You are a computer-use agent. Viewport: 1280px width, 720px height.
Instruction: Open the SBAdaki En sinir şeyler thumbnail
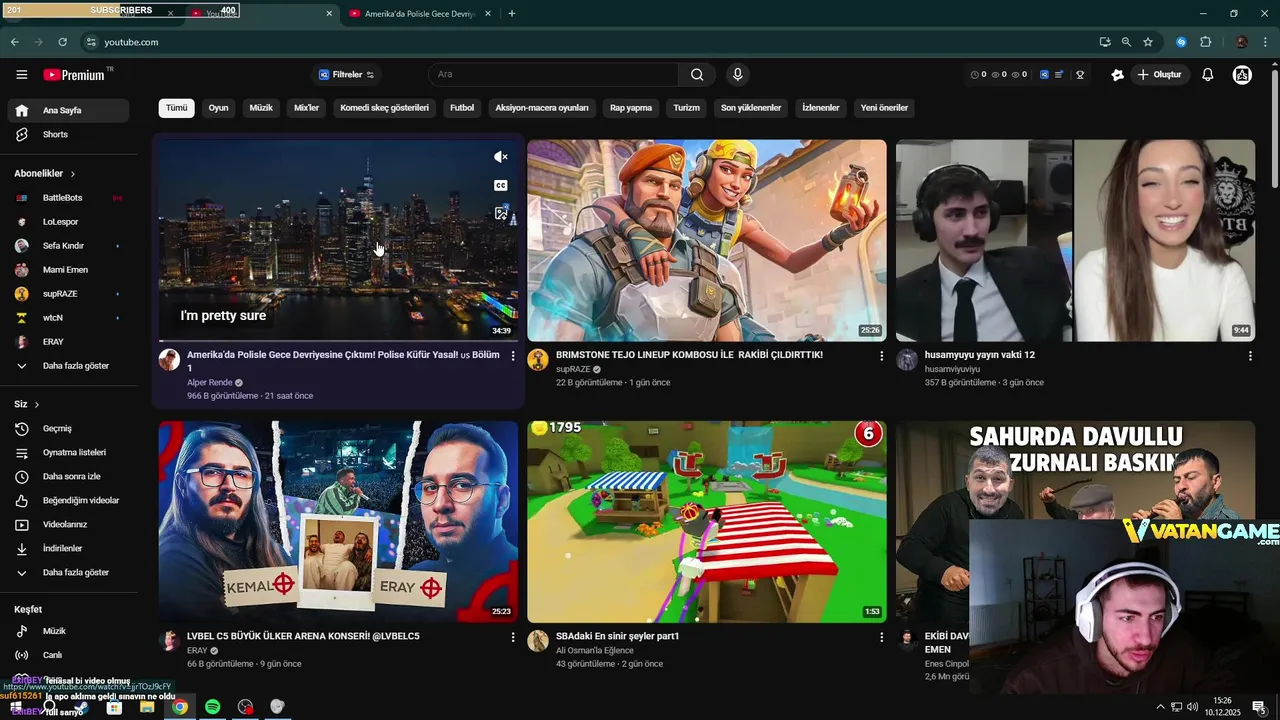707,522
